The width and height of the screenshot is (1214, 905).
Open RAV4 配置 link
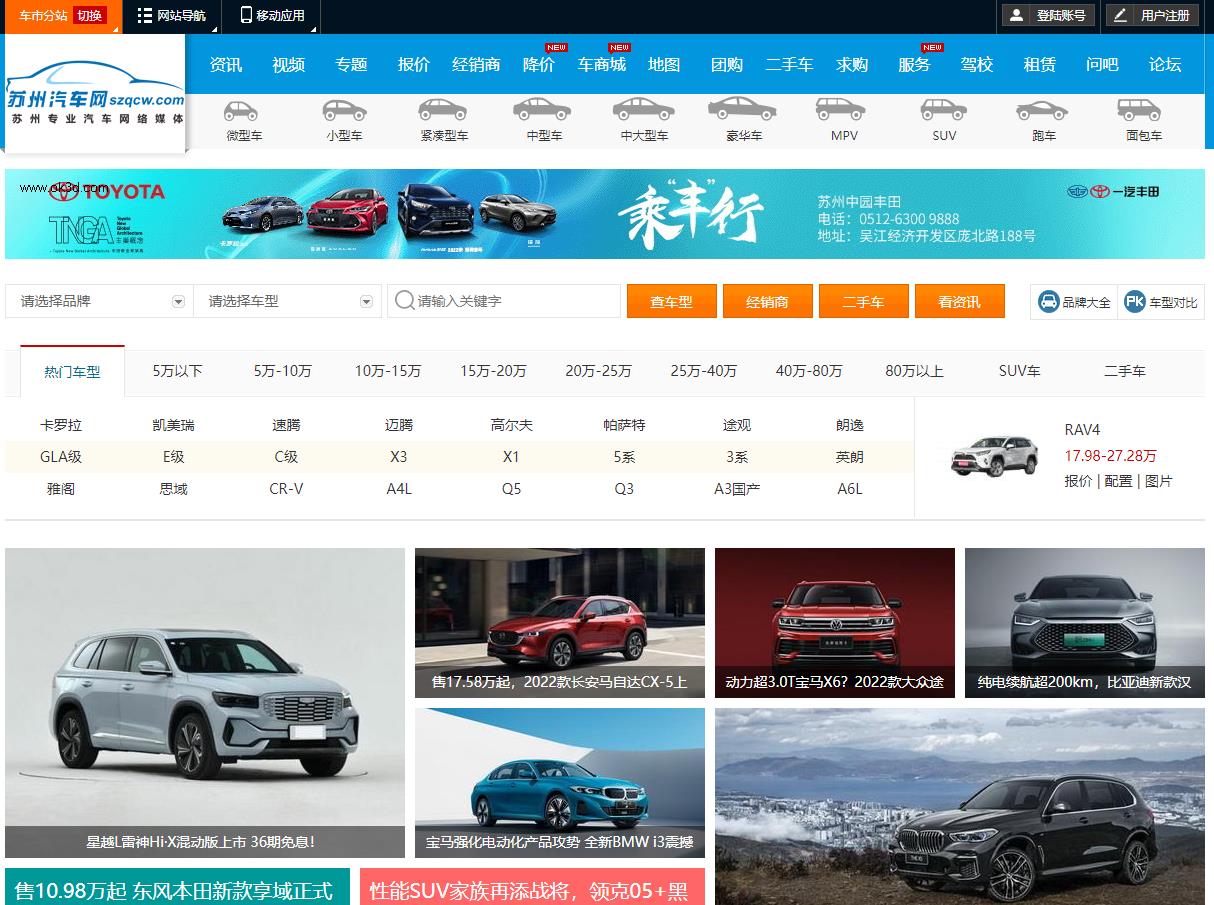pos(1119,481)
